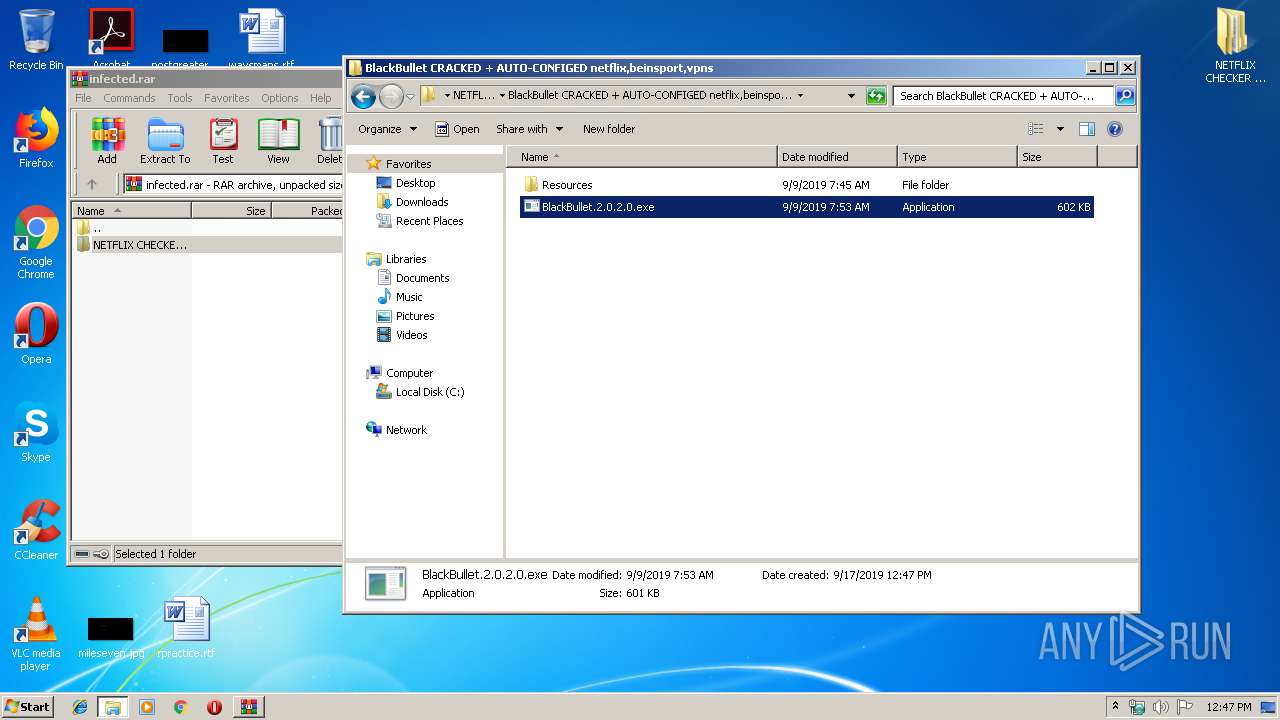This screenshot has height=720, width=1280.
Task: Click the Start button
Action: pos(28,707)
